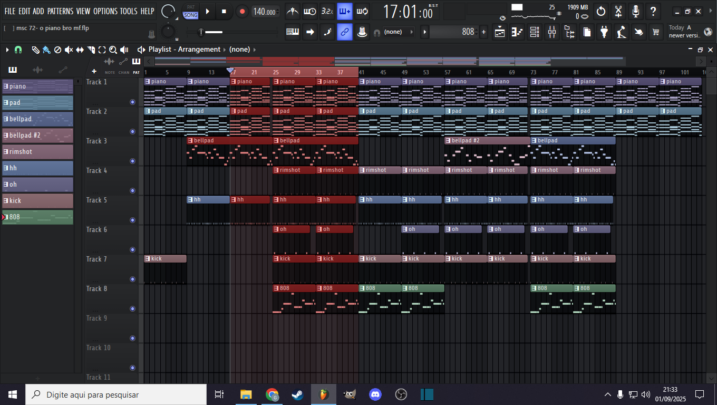
Task: Select the piano pattern in picker panel
Action: (x=37, y=86)
